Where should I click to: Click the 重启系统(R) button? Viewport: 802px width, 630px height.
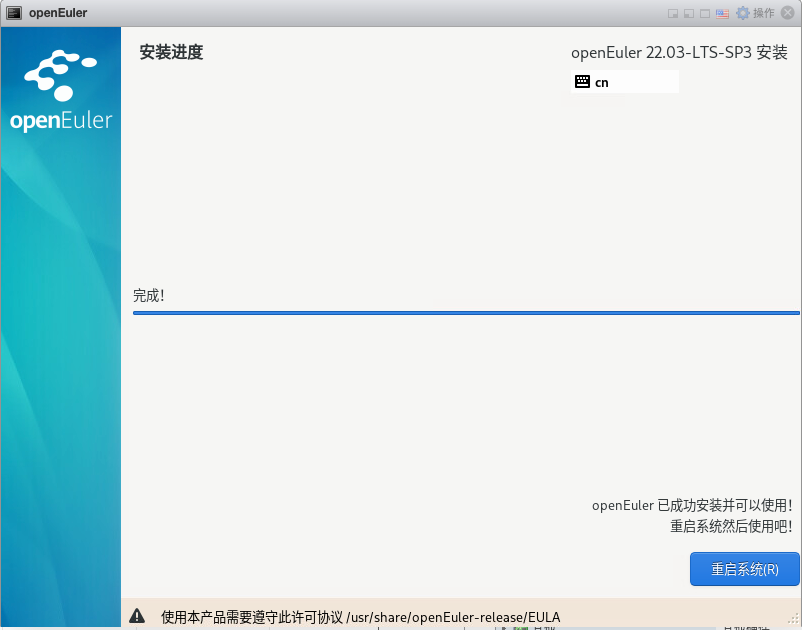pyautogui.click(x=744, y=569)
